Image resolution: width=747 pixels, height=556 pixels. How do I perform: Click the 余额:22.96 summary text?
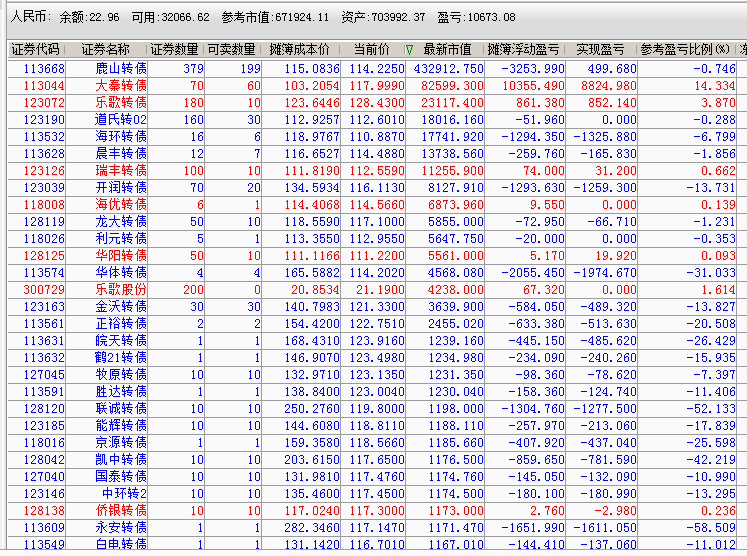click(90, 18)
